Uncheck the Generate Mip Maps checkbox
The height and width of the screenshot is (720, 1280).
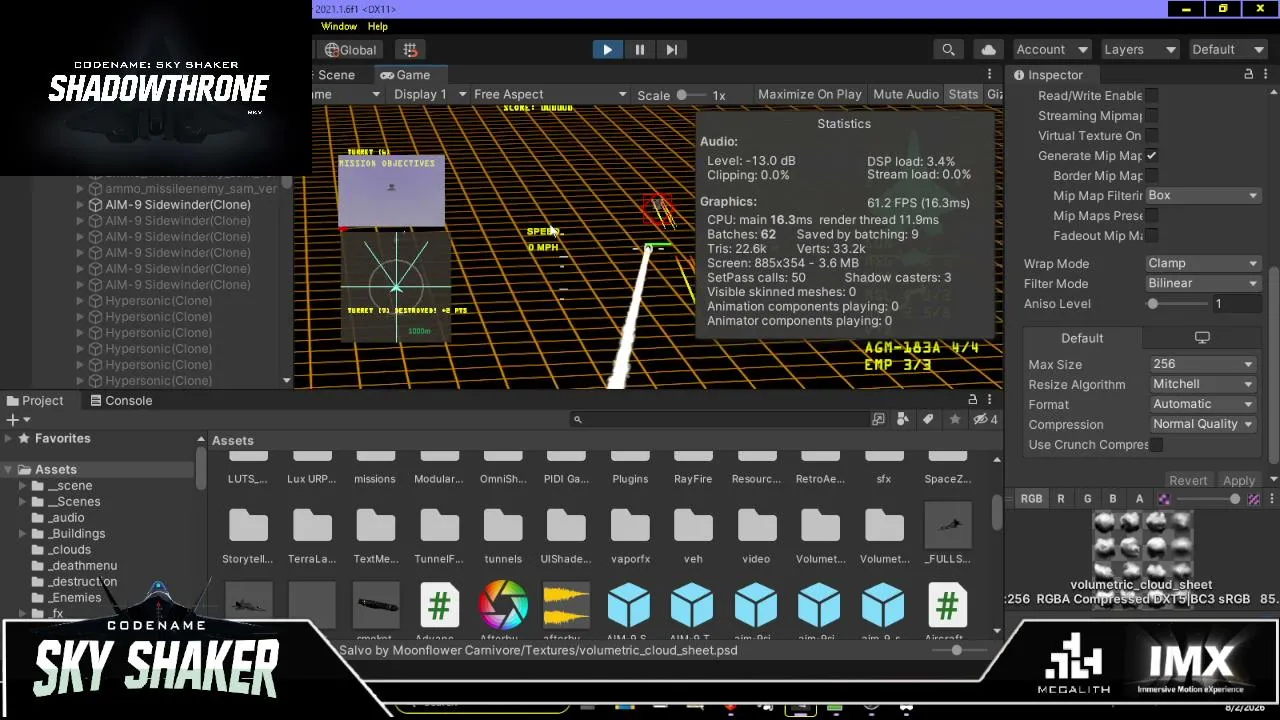point(1152,155)
